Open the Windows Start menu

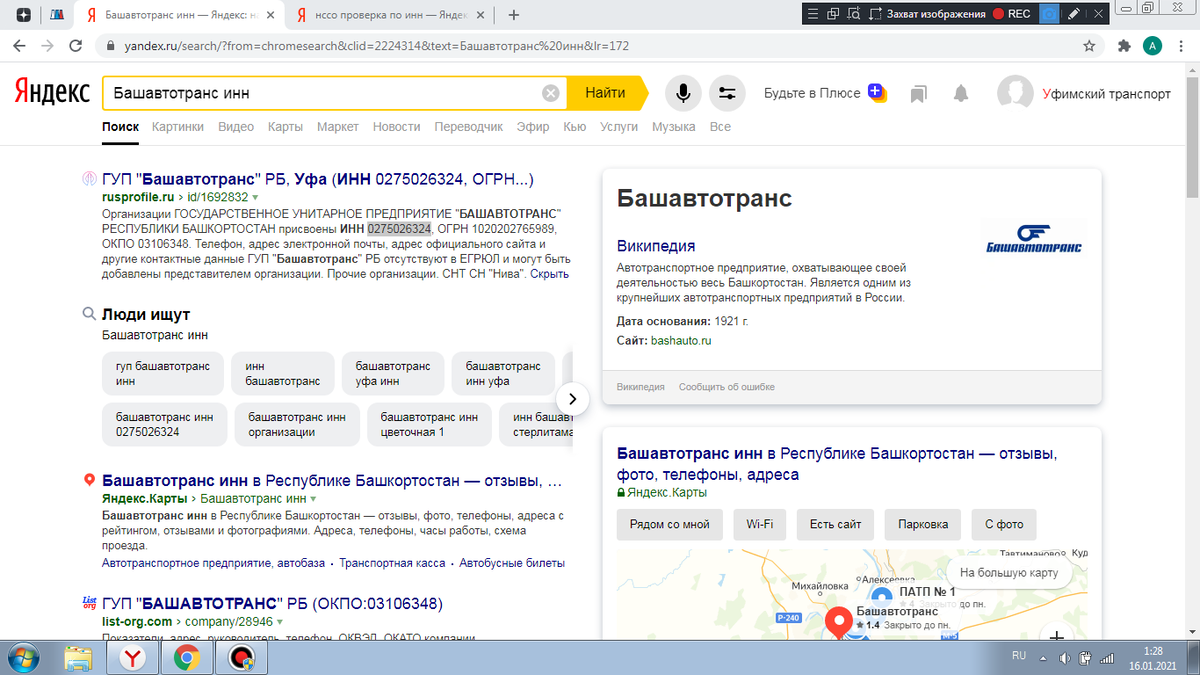click(x=23, y=657)
